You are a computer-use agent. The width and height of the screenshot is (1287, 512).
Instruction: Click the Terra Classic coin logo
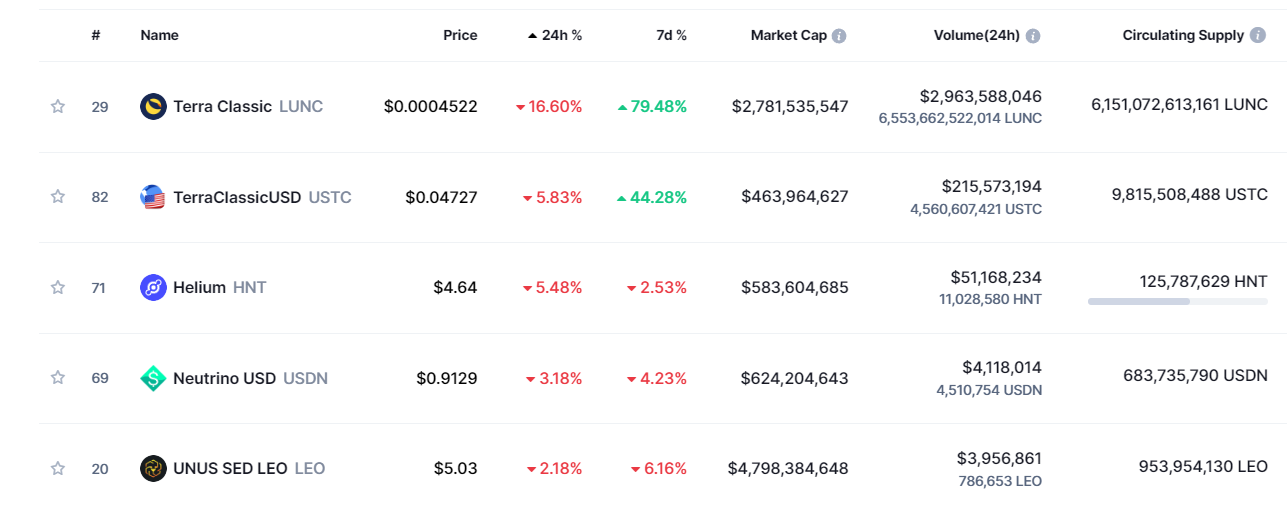[153, 106]
